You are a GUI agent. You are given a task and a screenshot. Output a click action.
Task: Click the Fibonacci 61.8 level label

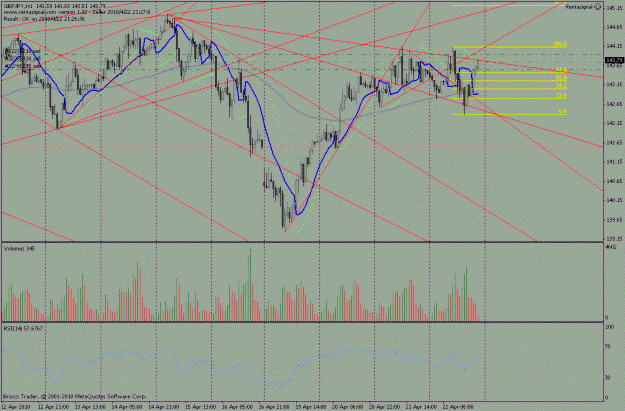(x=561, y=70)
